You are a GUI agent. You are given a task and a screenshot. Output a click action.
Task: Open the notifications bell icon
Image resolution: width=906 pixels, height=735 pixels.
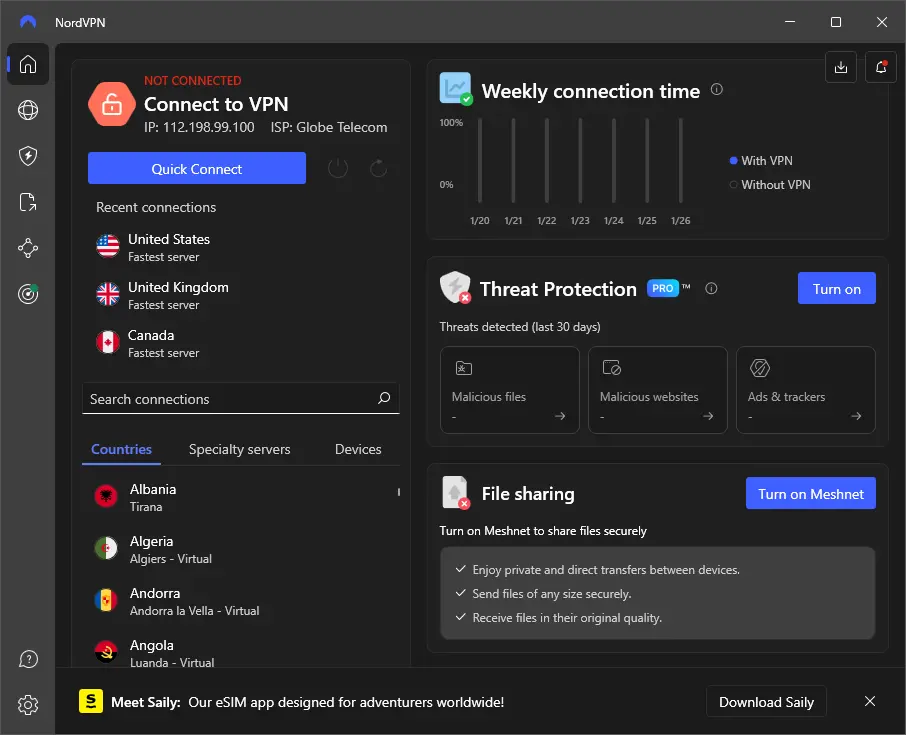(881, 67)
